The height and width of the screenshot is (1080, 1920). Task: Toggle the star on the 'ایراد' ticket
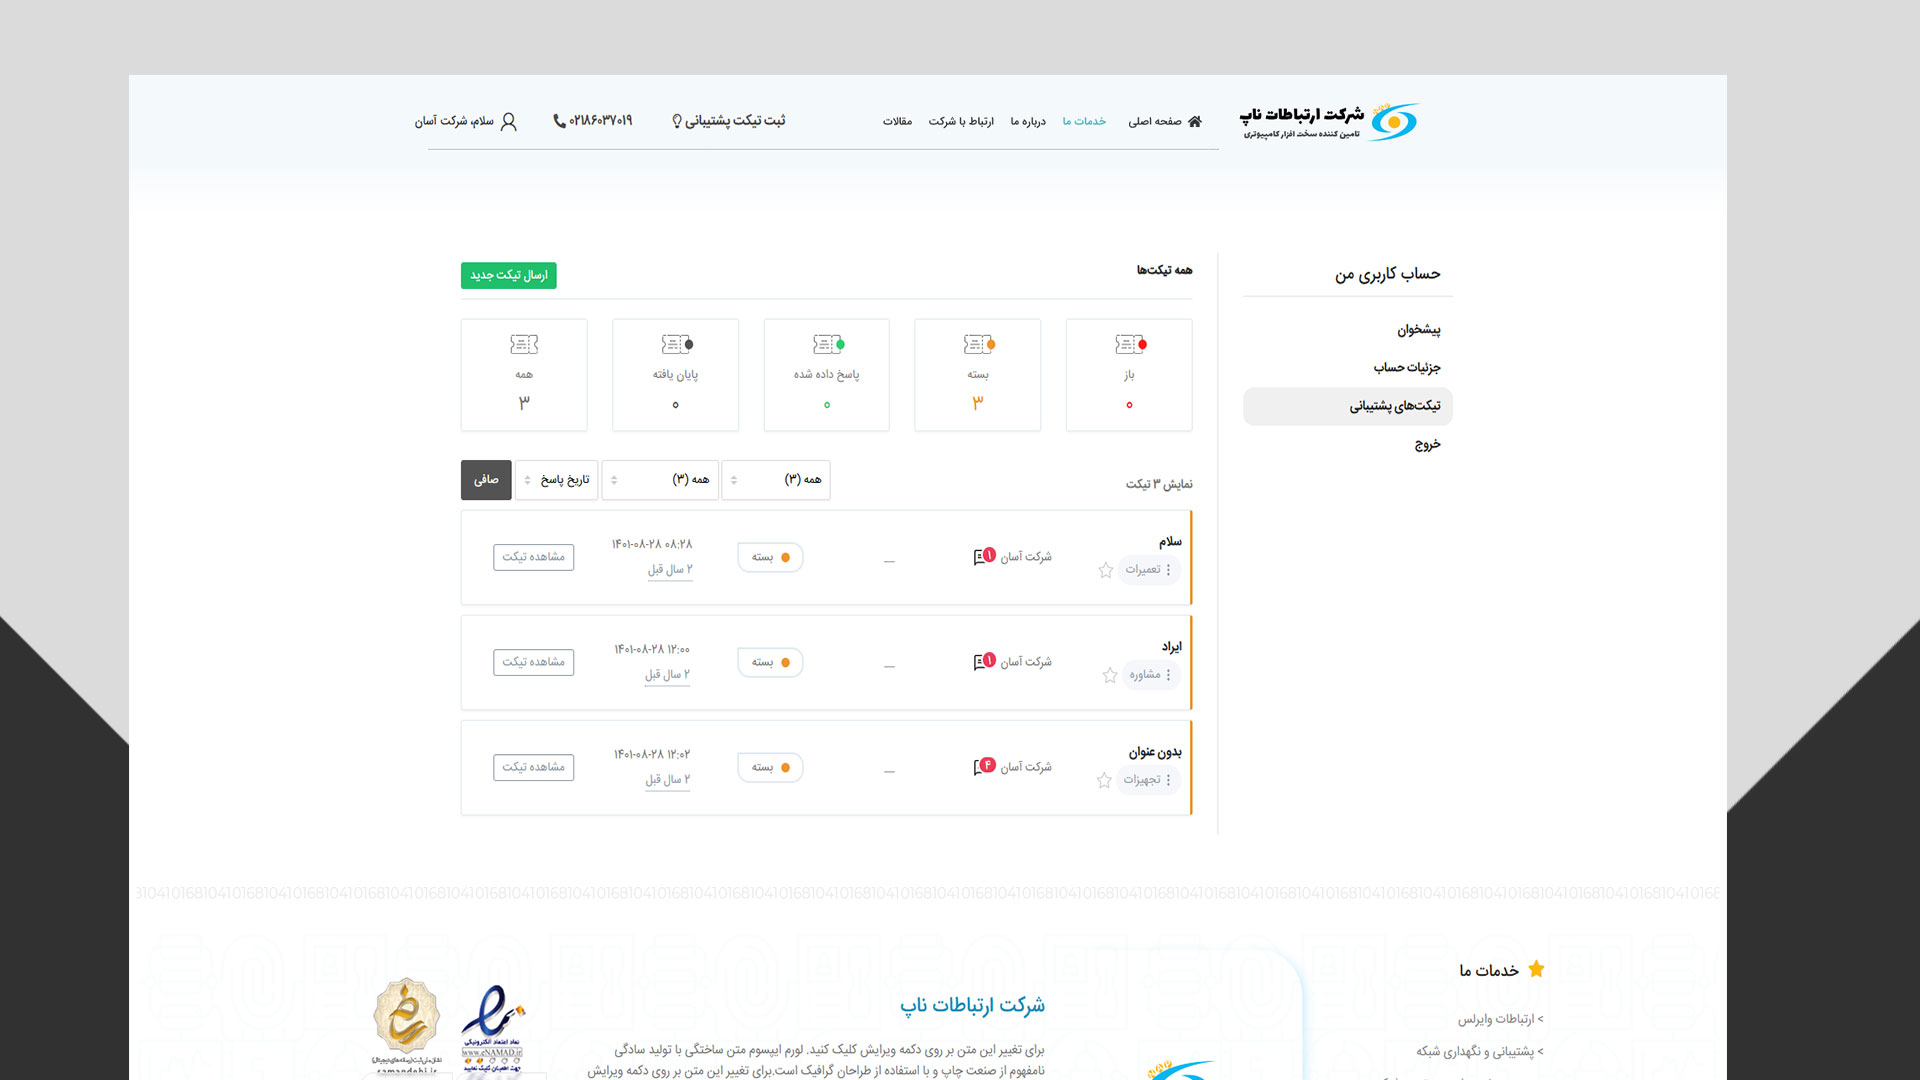[x=1110, y=675]
